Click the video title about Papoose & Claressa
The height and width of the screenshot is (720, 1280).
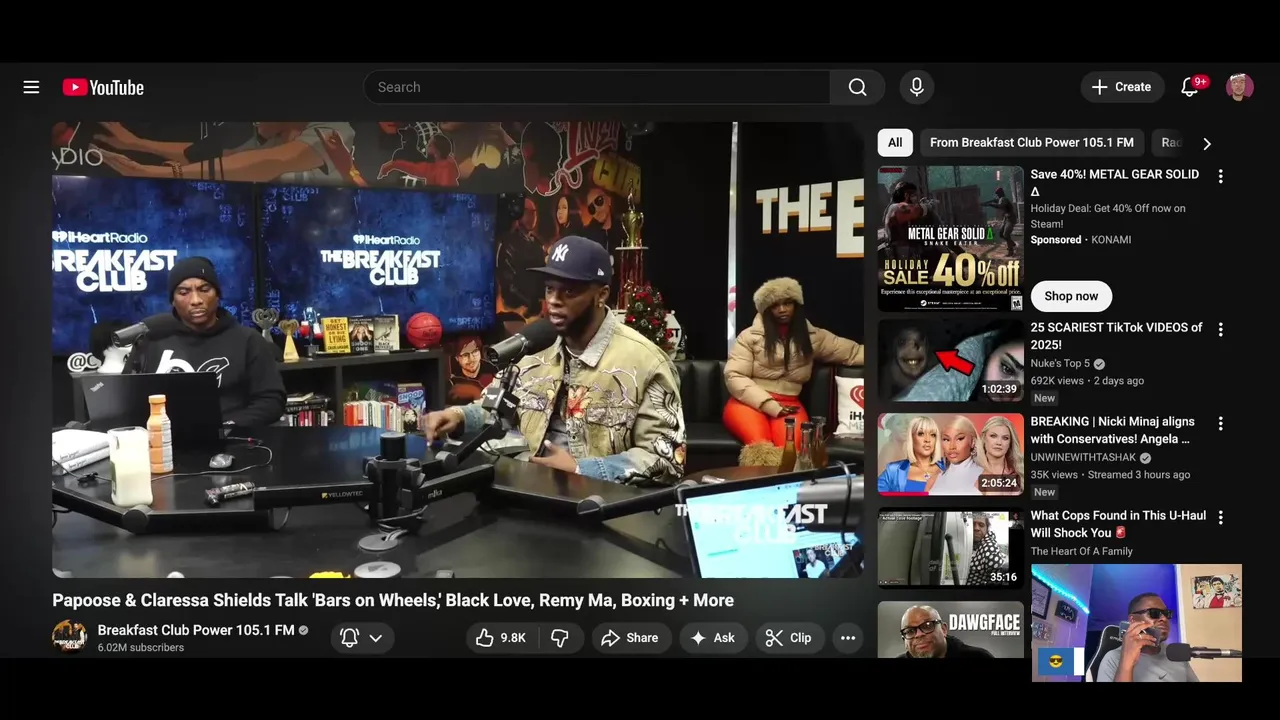[393, 600]
